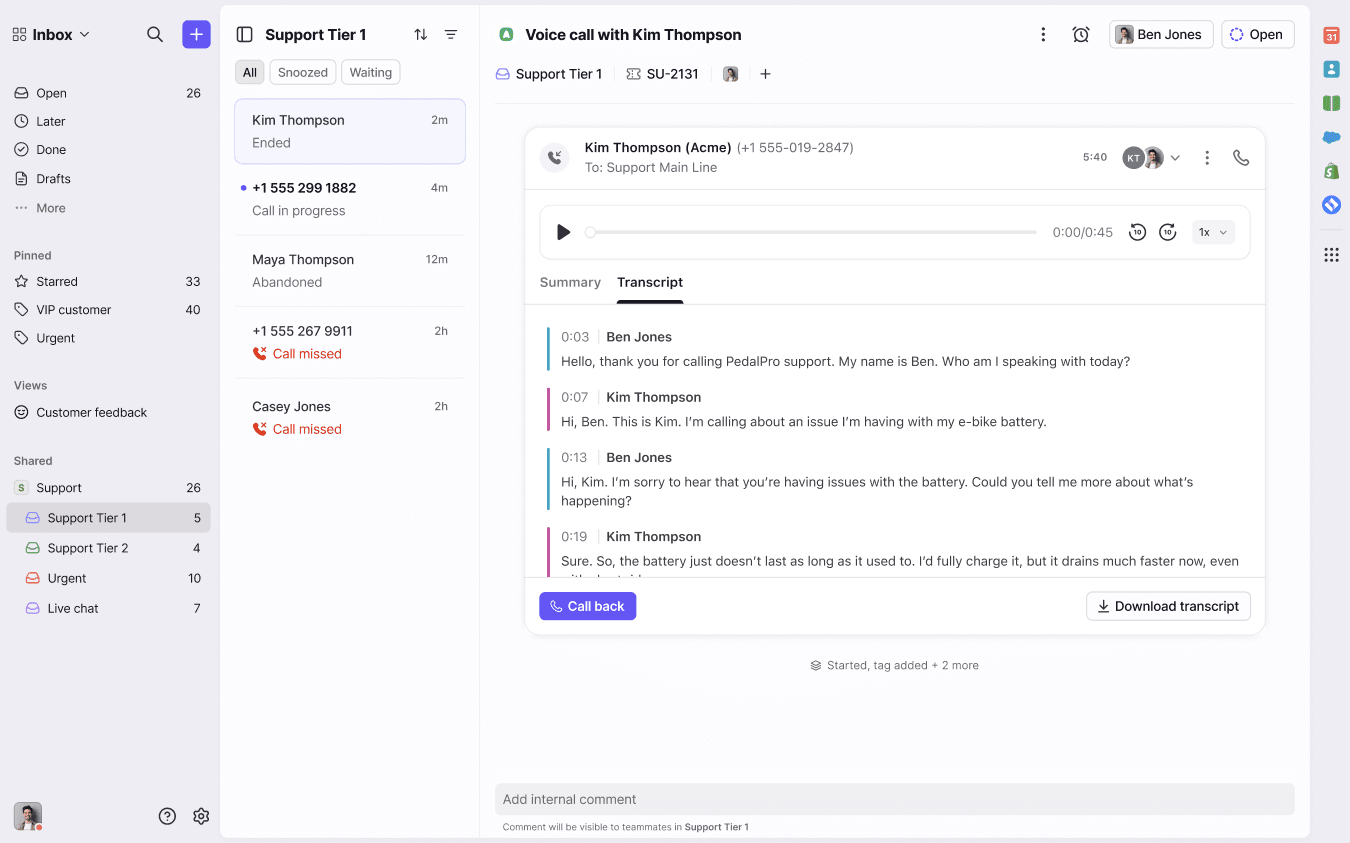Open the Shopify integration panel
The height and width of the screenshot is (843, 1350).
coord(1331,171)
